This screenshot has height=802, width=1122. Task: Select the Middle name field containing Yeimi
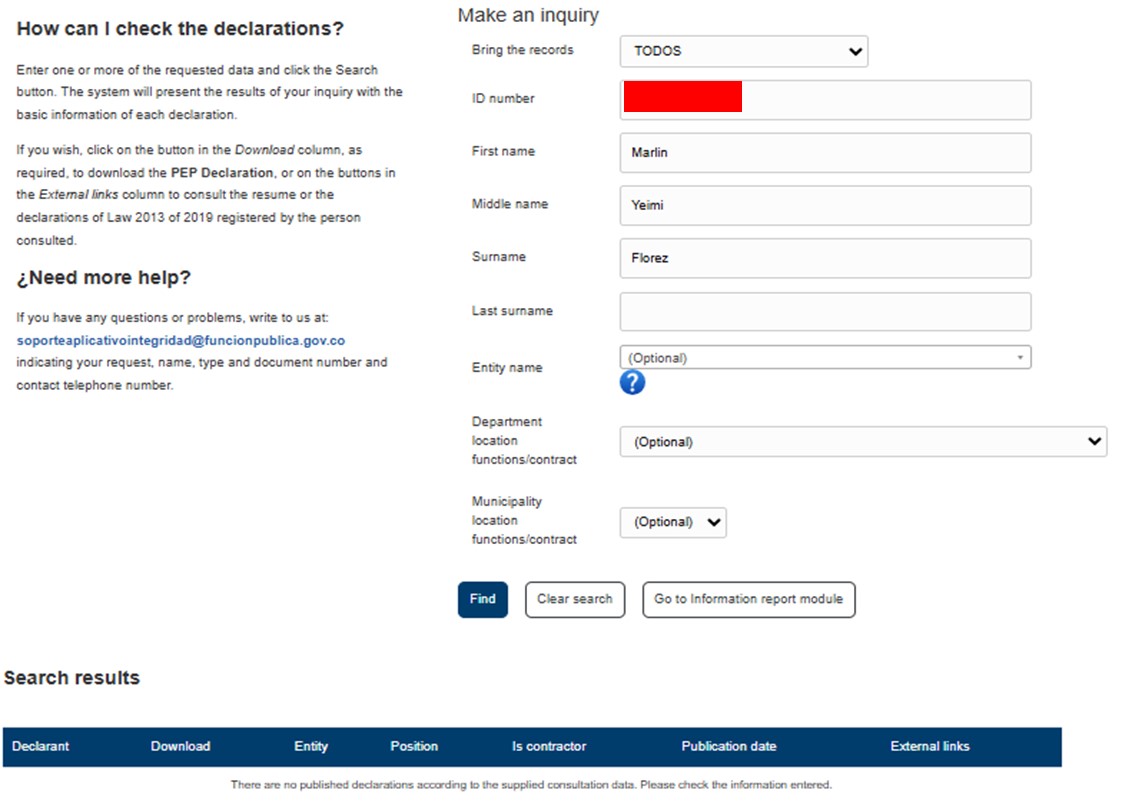coord(824,206)
